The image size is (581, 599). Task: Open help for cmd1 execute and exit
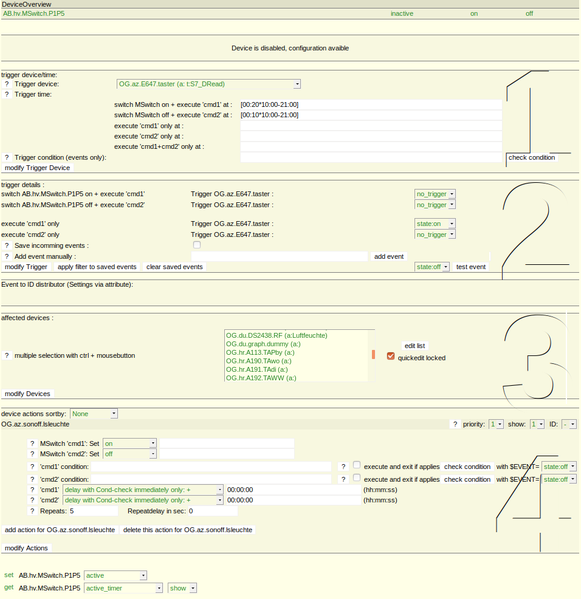(343, 467)
